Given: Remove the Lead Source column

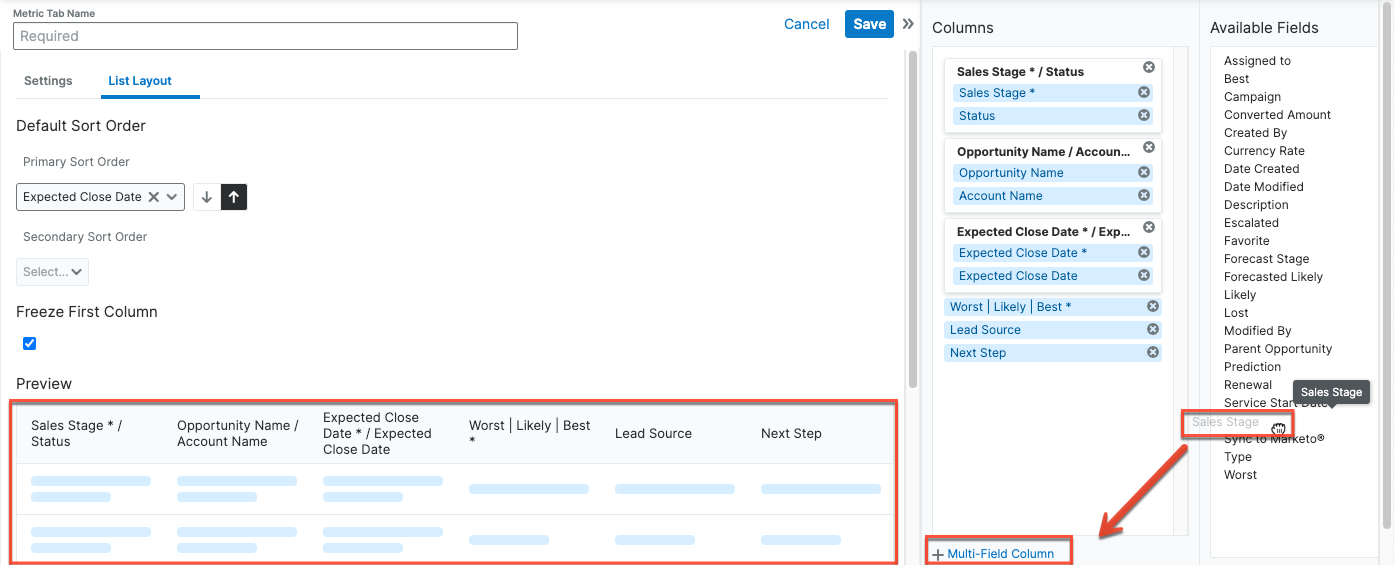Looking at the screenshot, I should point(1153,330).
